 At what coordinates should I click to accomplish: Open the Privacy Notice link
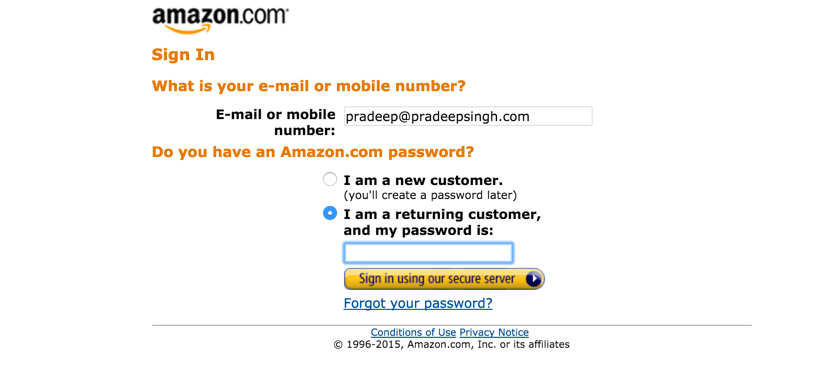pyautogui.click(x=494, y=332)
